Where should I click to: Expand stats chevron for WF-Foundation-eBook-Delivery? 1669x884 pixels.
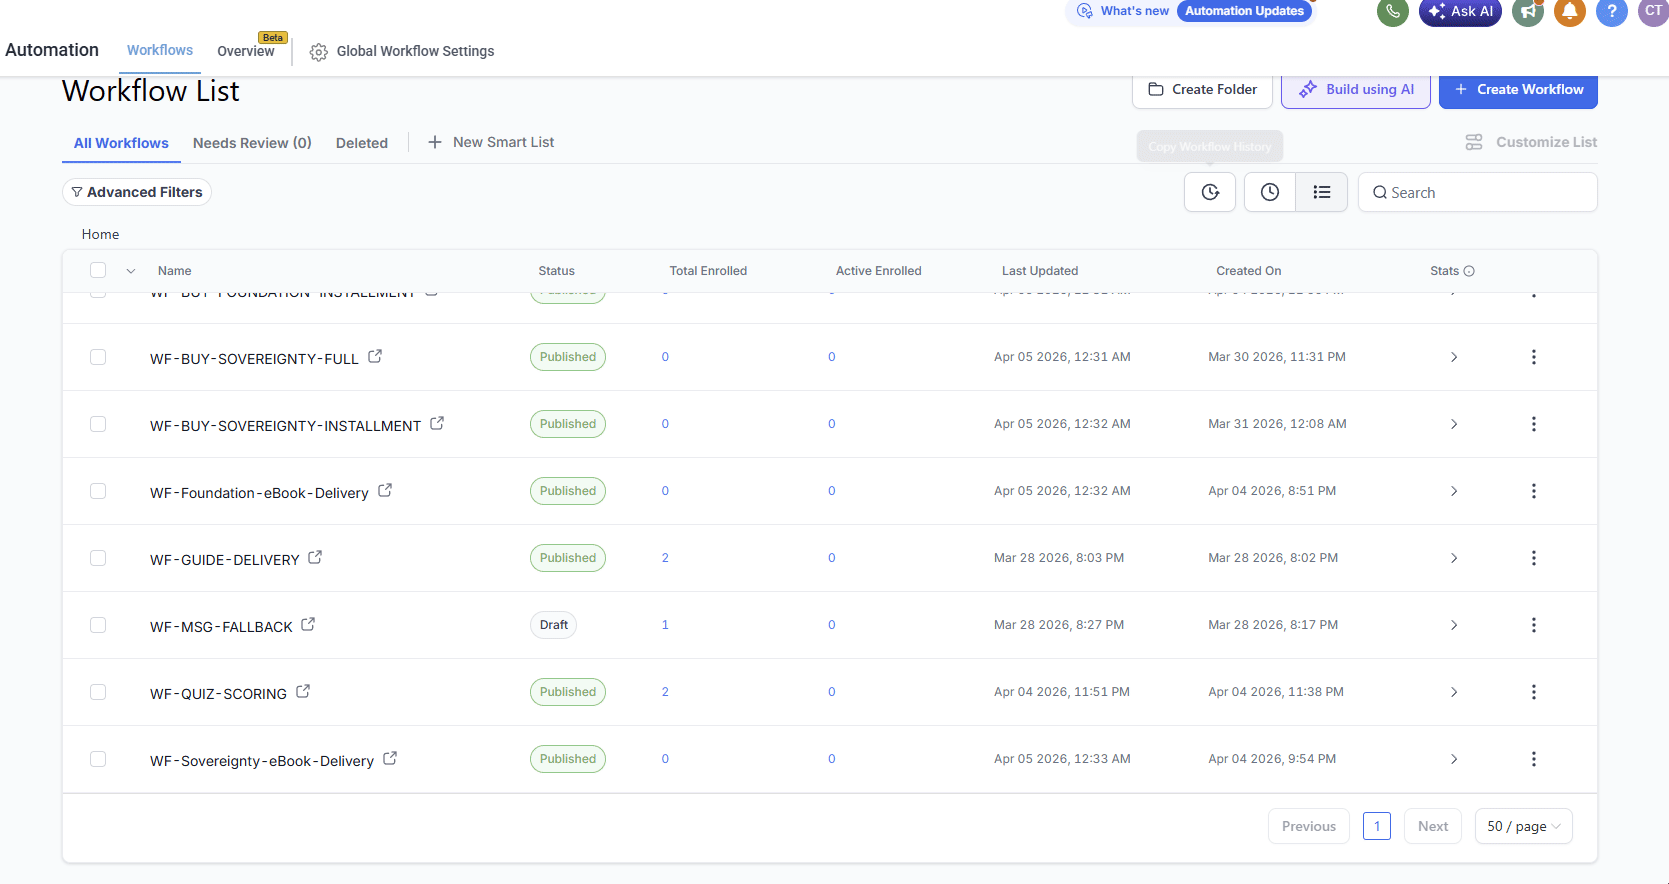pyautogui.click(x=1454, y=491)
